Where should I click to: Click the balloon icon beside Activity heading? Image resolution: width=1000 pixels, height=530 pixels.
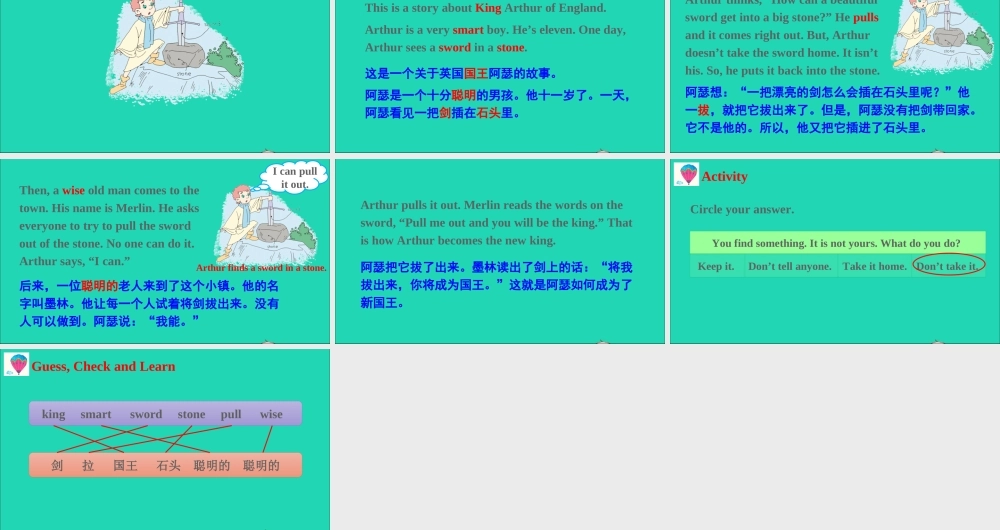686,174
